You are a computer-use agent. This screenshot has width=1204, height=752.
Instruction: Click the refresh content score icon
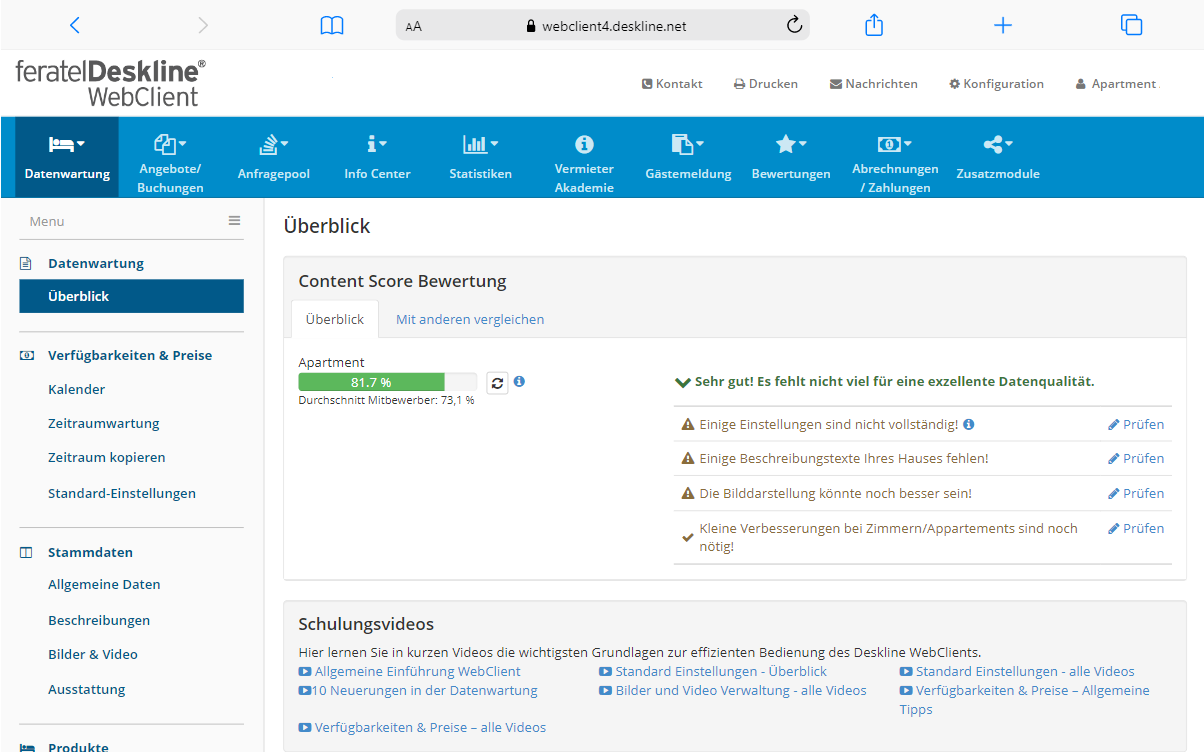pyautogui.click(x=497, y=383)
